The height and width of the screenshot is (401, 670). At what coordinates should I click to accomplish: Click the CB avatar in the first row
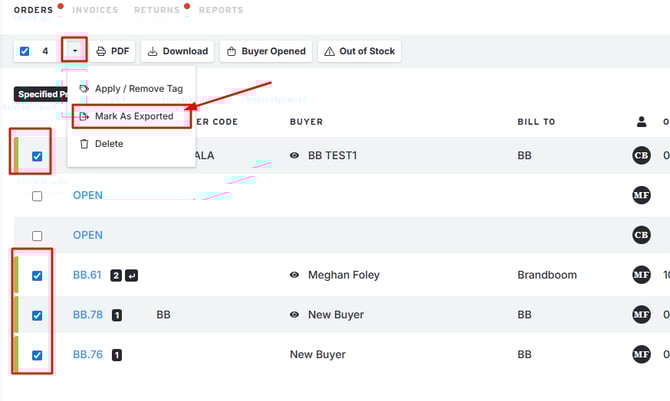pyautogui.click(x=641, y=156)
